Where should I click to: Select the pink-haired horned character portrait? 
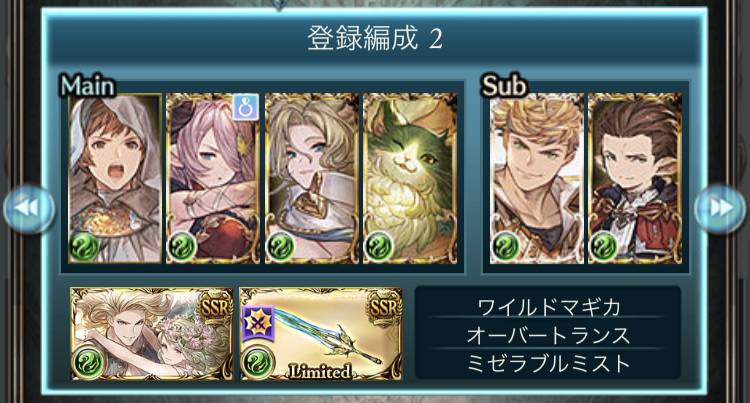pyautogui.click(x=213, y=178)
